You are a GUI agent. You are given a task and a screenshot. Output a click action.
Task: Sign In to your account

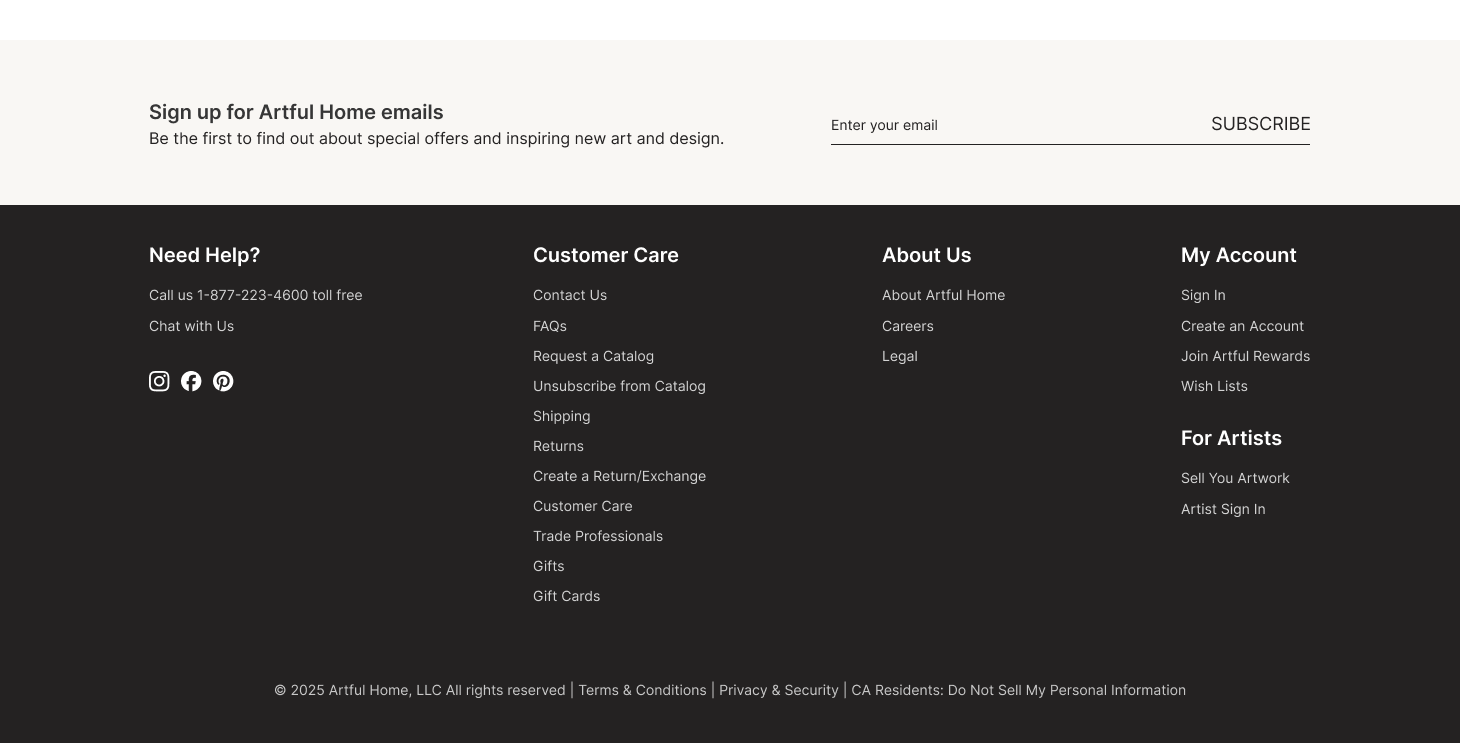pyautogui.click(x=1203, y=295)
